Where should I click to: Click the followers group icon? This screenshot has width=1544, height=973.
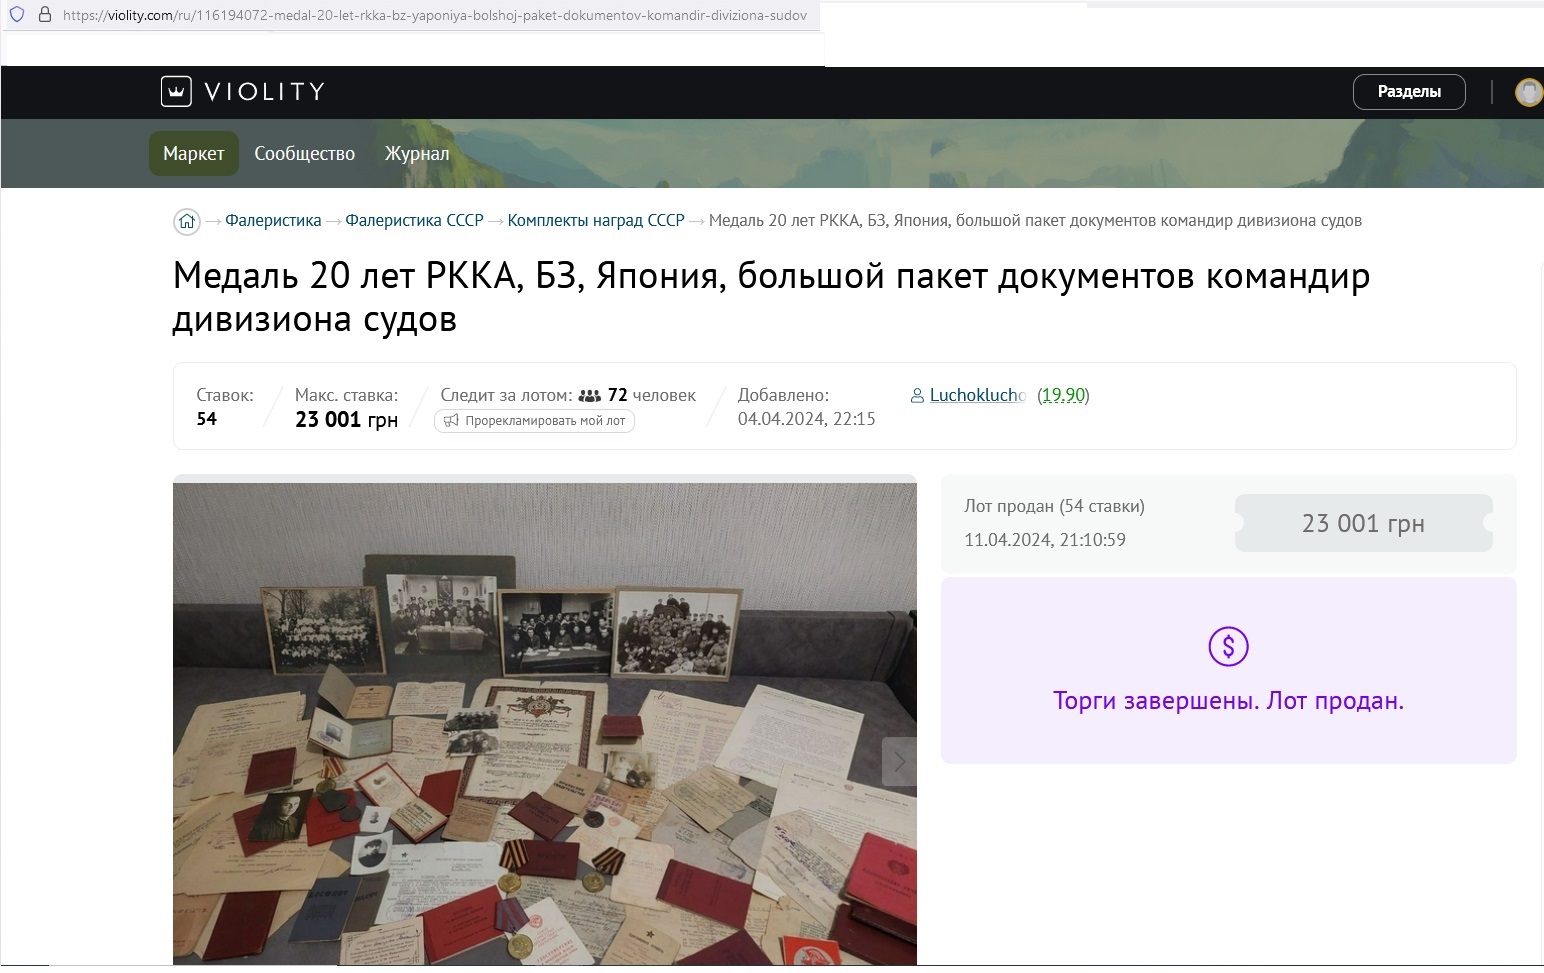tap(590, 396)
